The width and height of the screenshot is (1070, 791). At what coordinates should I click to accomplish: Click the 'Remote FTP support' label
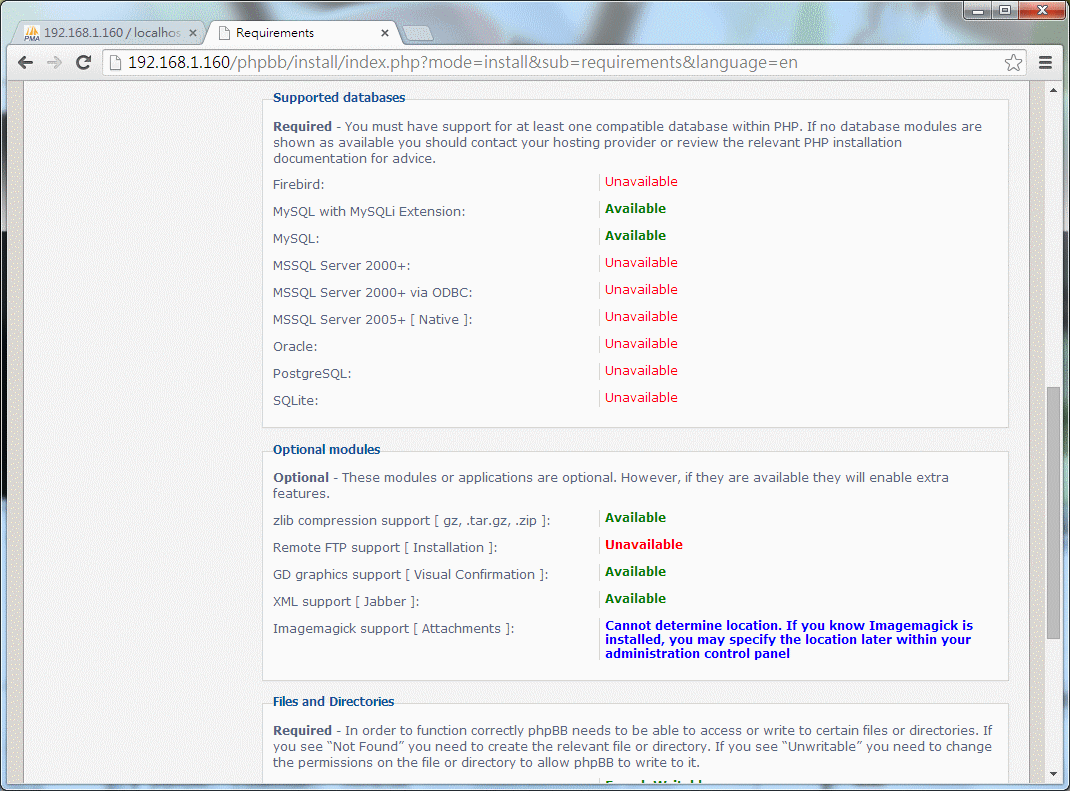(x=385, y=547)
